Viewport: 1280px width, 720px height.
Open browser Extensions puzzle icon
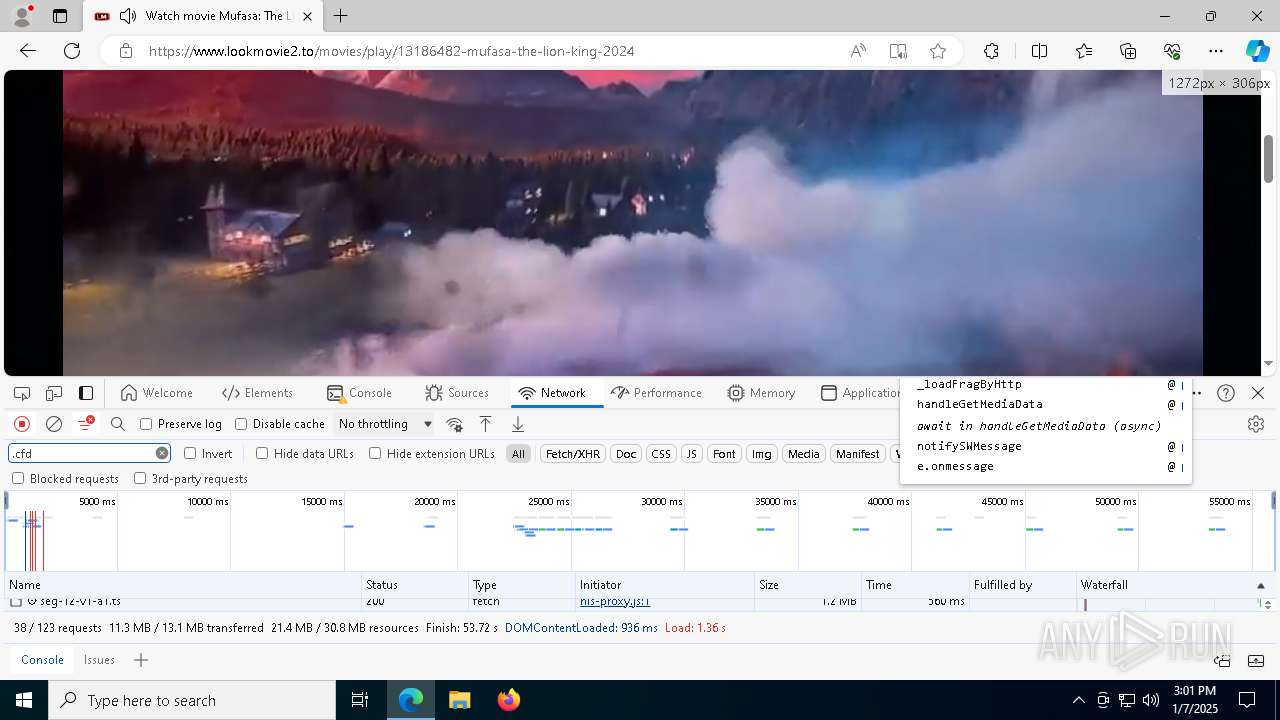[991, 51]
